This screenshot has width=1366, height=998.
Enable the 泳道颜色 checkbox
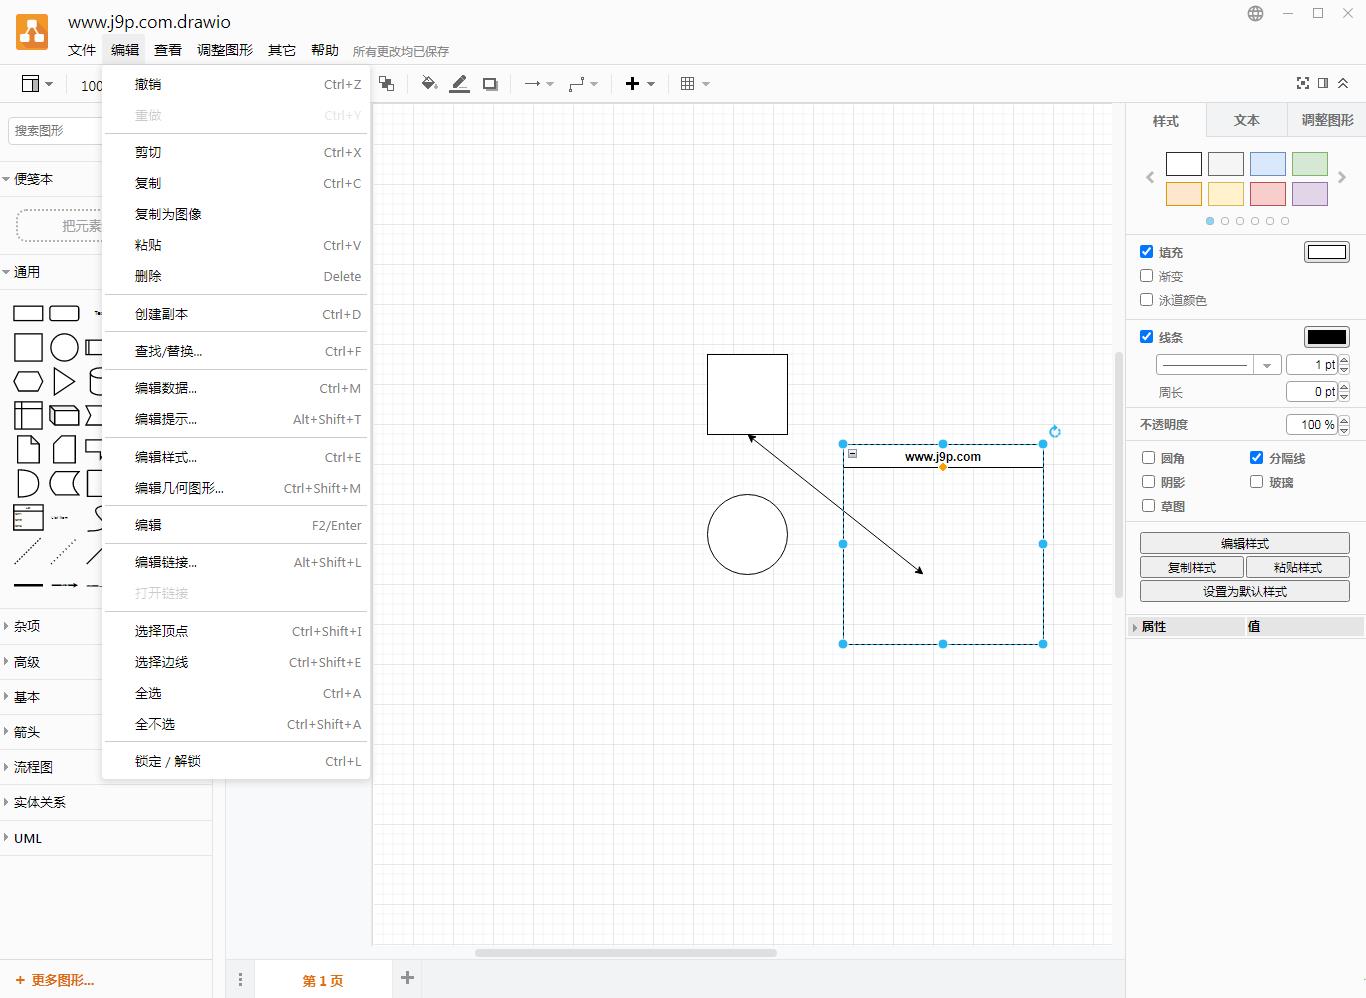tap(1147, 300)
